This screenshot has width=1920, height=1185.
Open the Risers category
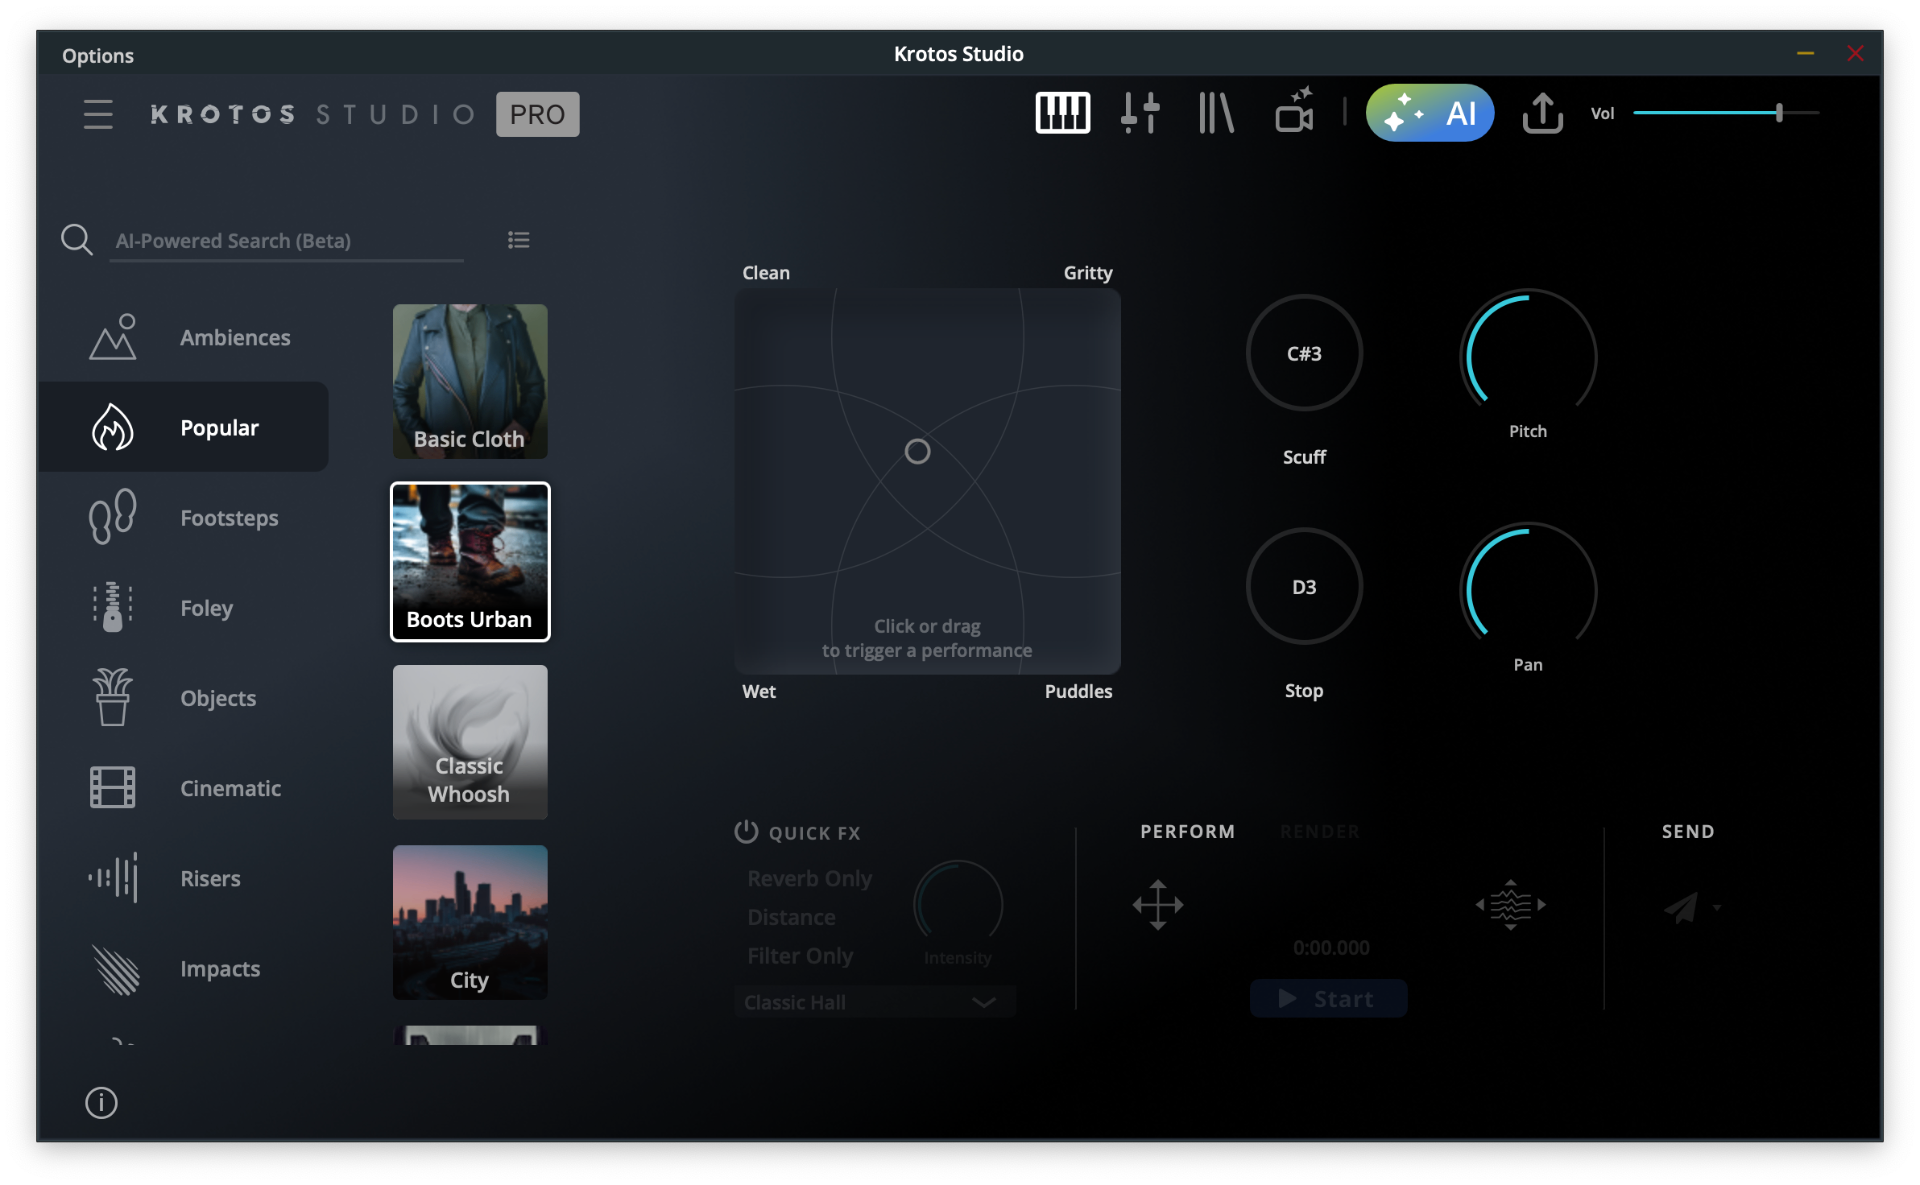click(185, 878)
